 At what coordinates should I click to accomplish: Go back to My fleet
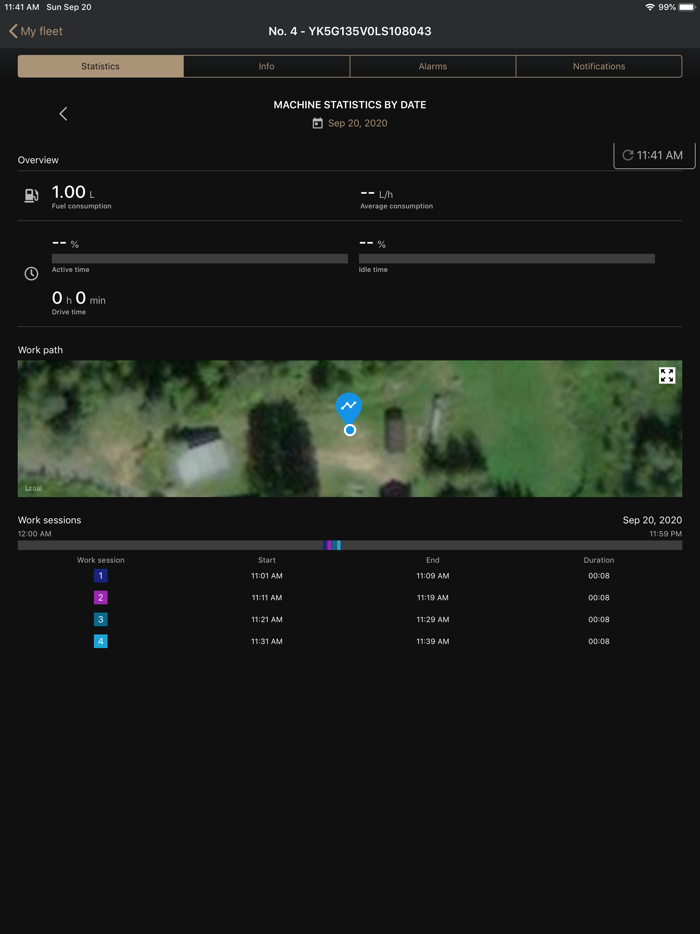(36, 31)
